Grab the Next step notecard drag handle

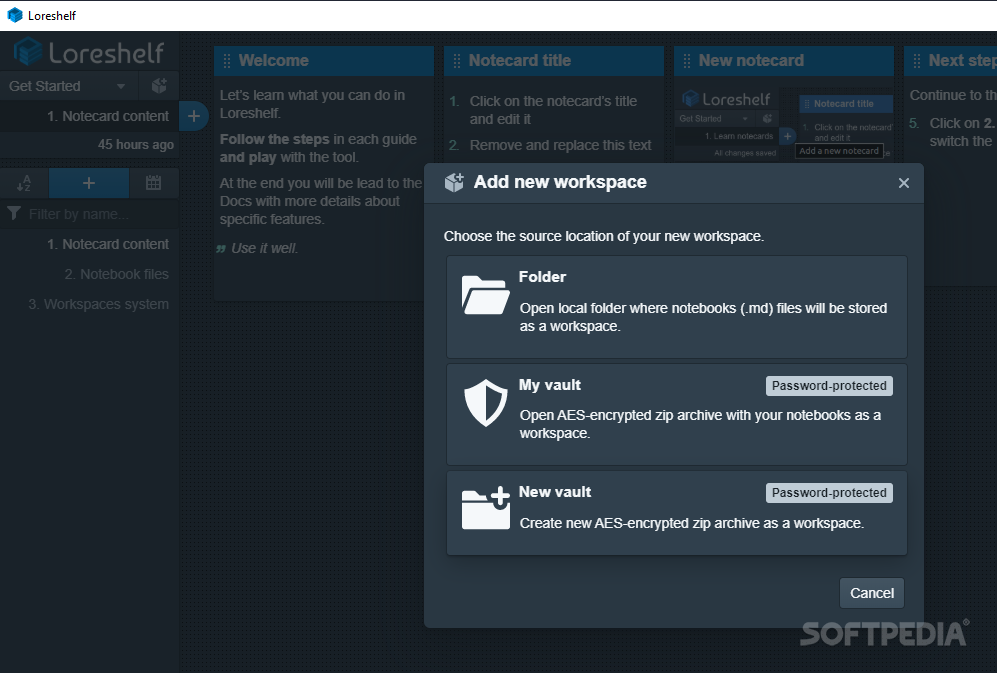[x=917, y=61]
